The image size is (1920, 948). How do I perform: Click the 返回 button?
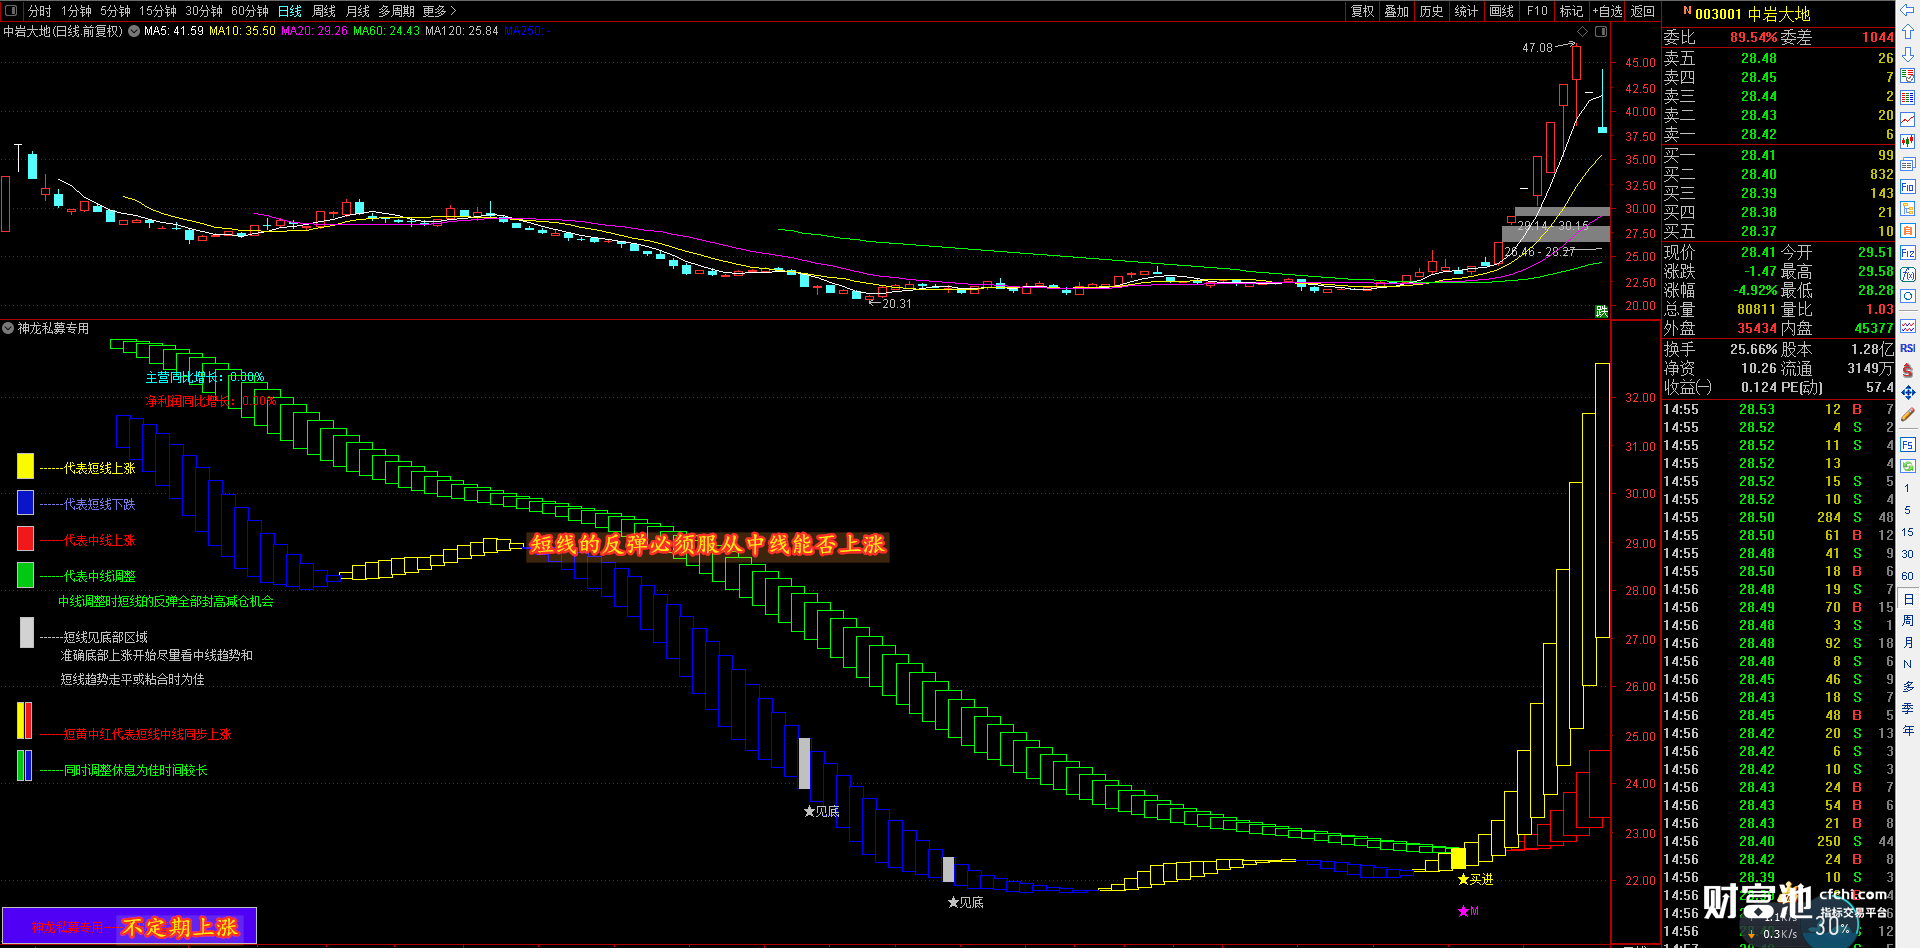click(x=1643, y=11)
